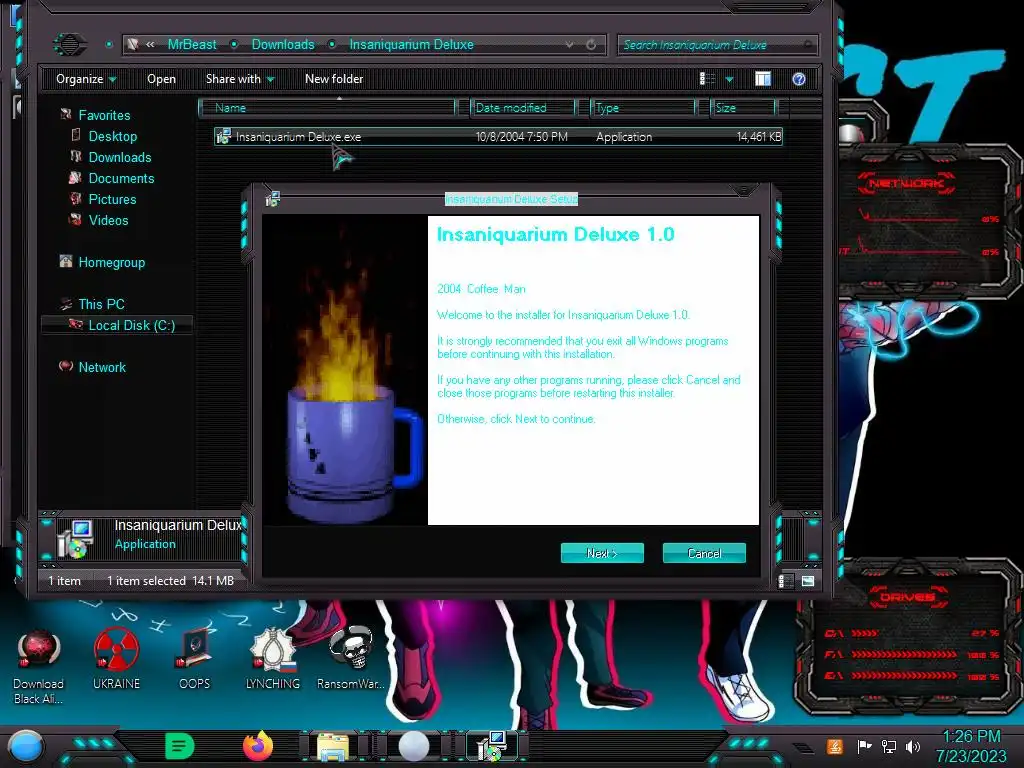Open Desktop under Favorites
This screenshot has height=768, width=1024.
(x=112, y=136)
